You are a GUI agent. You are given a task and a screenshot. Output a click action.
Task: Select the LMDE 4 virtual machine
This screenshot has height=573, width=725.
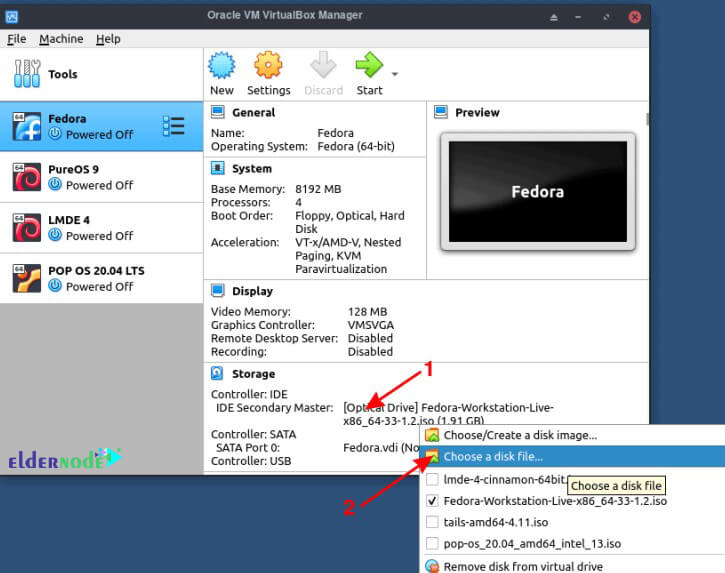(101, 228)
